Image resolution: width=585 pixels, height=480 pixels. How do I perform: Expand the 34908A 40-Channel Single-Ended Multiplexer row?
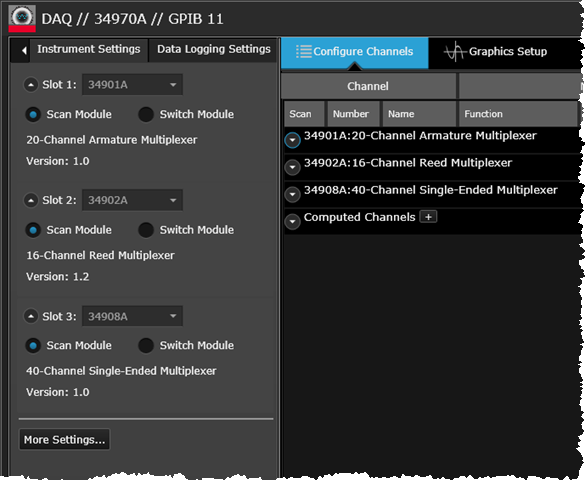[x=292, y=194]
